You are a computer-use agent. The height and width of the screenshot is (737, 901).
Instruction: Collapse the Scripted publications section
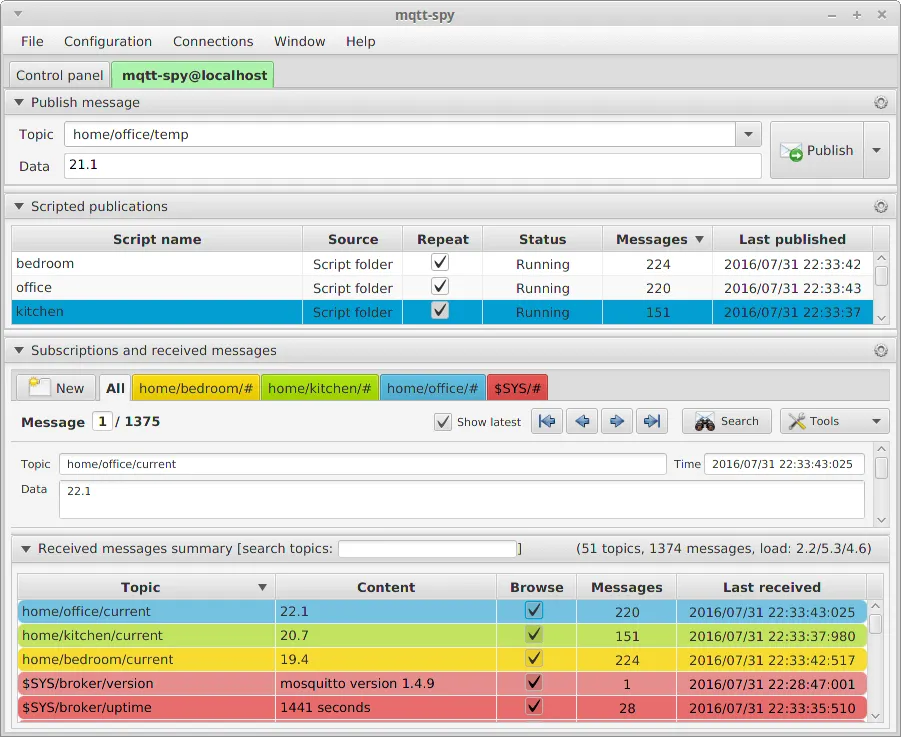pyautogui.click(x=19, y=206)
